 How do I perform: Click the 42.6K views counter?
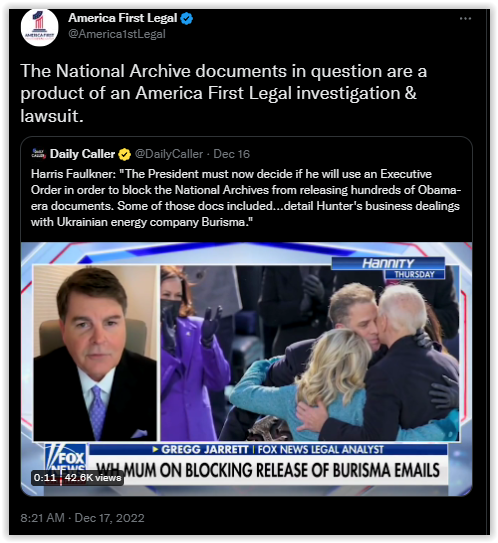pos(93,478)
